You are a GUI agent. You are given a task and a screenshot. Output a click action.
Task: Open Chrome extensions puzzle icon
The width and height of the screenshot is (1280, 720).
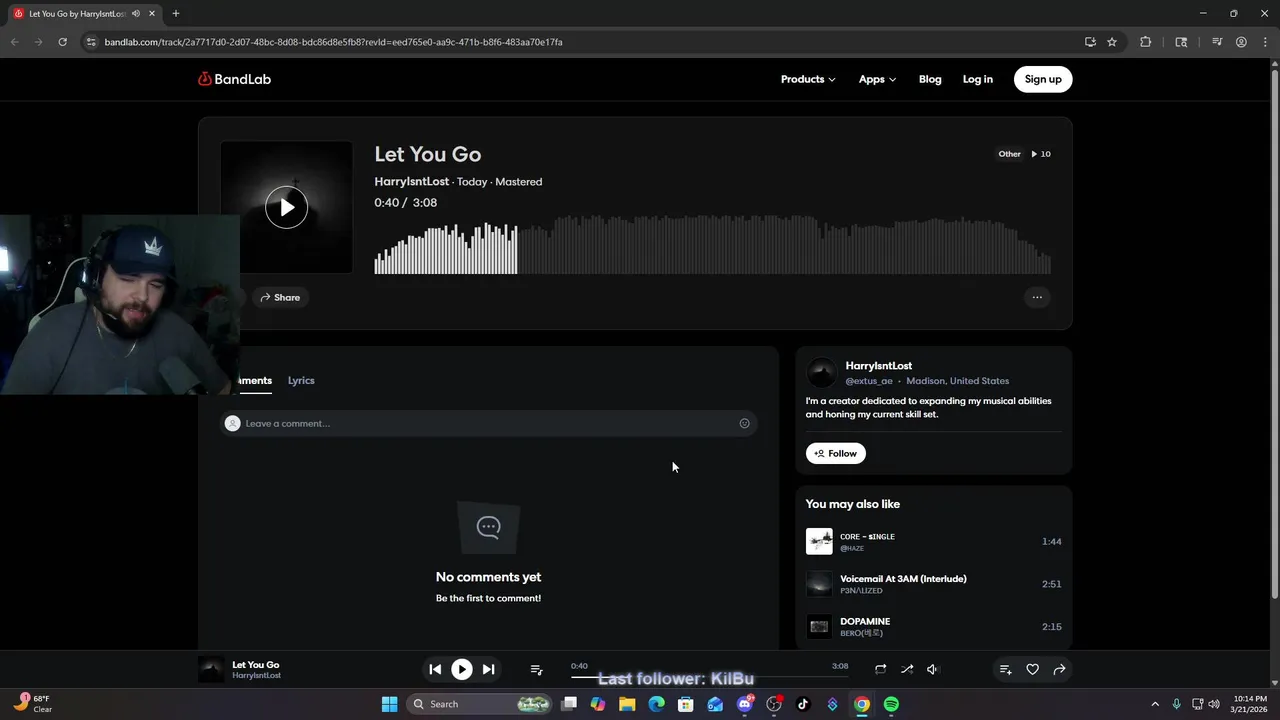(1146, 42)
